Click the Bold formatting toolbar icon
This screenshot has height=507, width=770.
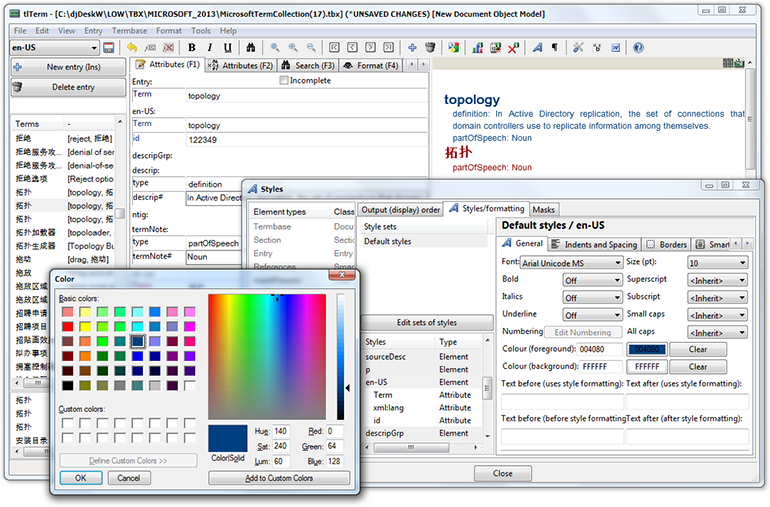(x=192, y=47)
